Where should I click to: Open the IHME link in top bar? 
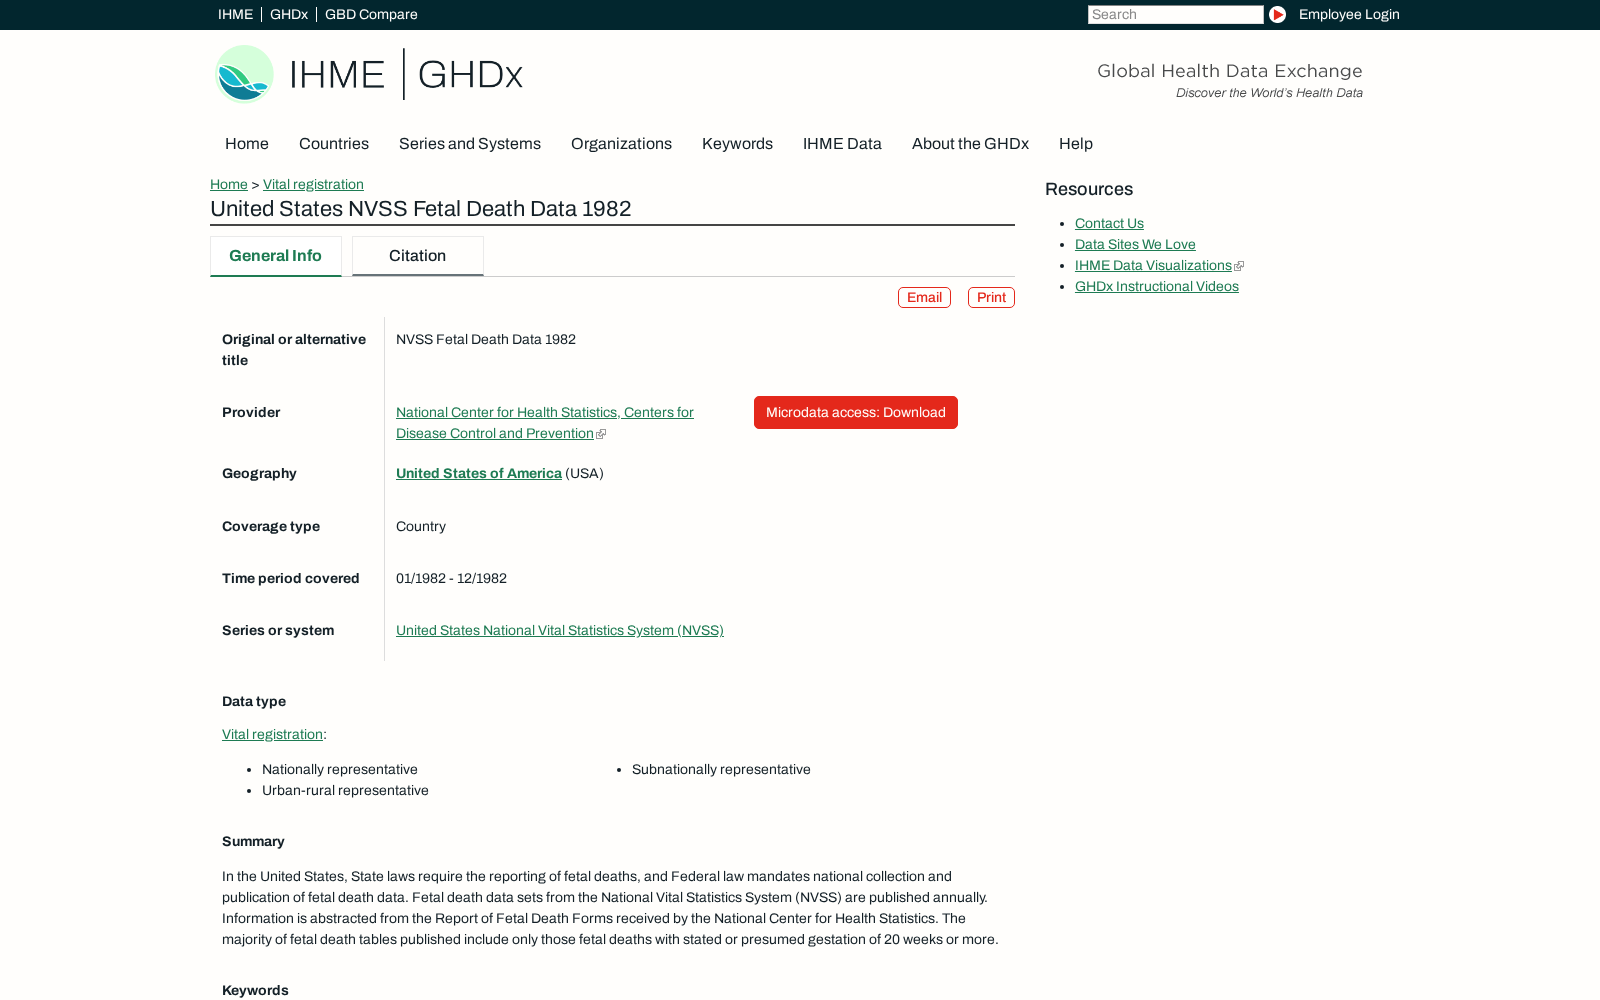[x=235, y=14]
